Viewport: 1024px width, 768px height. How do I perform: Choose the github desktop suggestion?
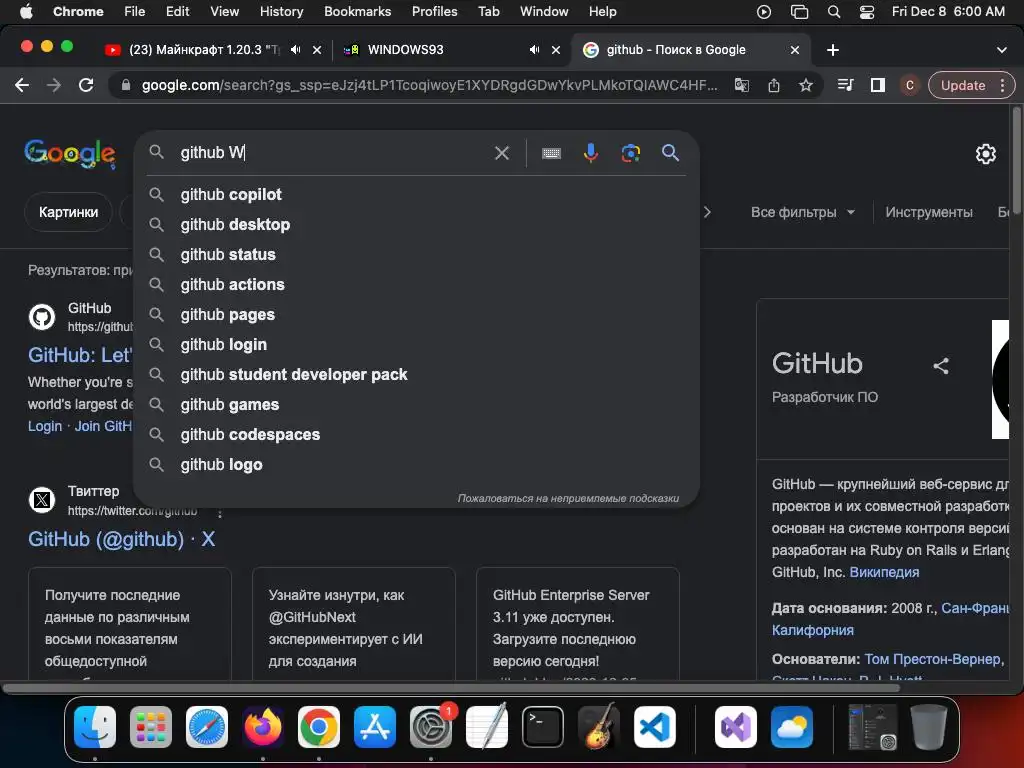(416, 225)
